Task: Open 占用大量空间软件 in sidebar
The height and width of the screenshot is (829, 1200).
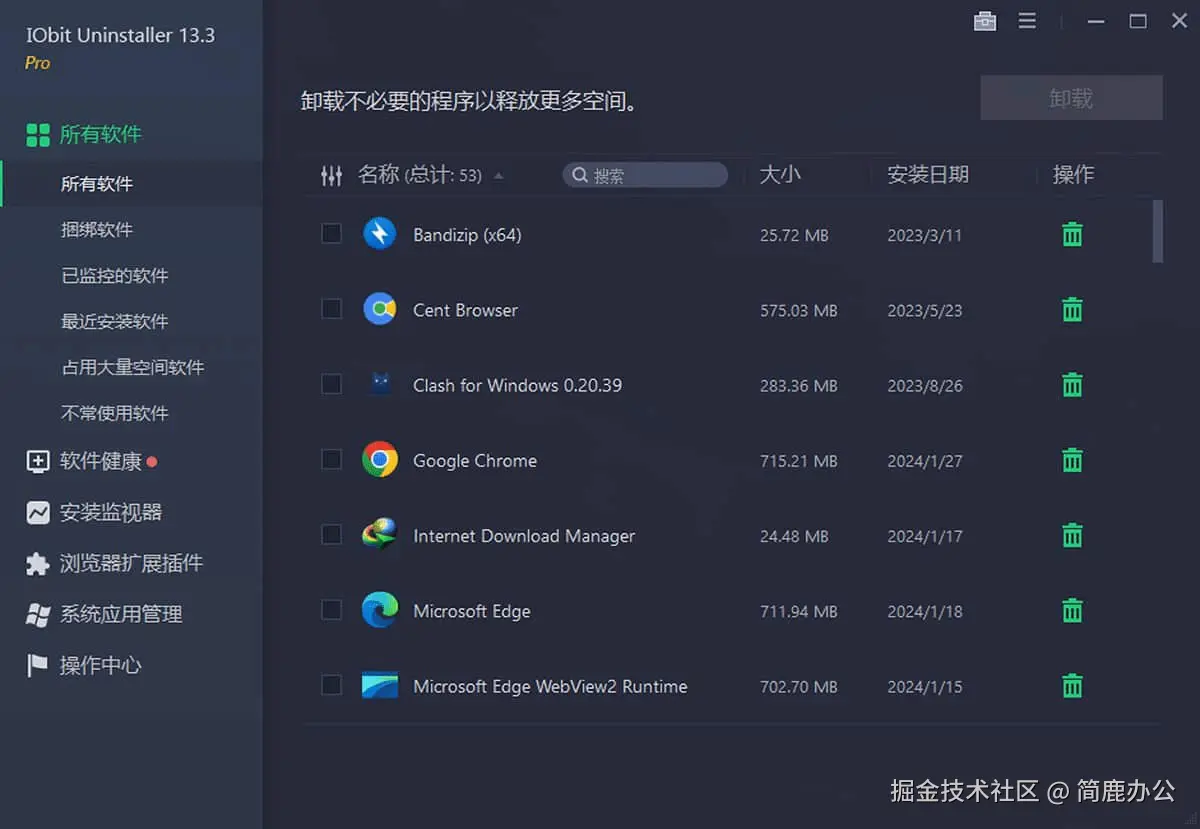Action: [x=131, y=368]
